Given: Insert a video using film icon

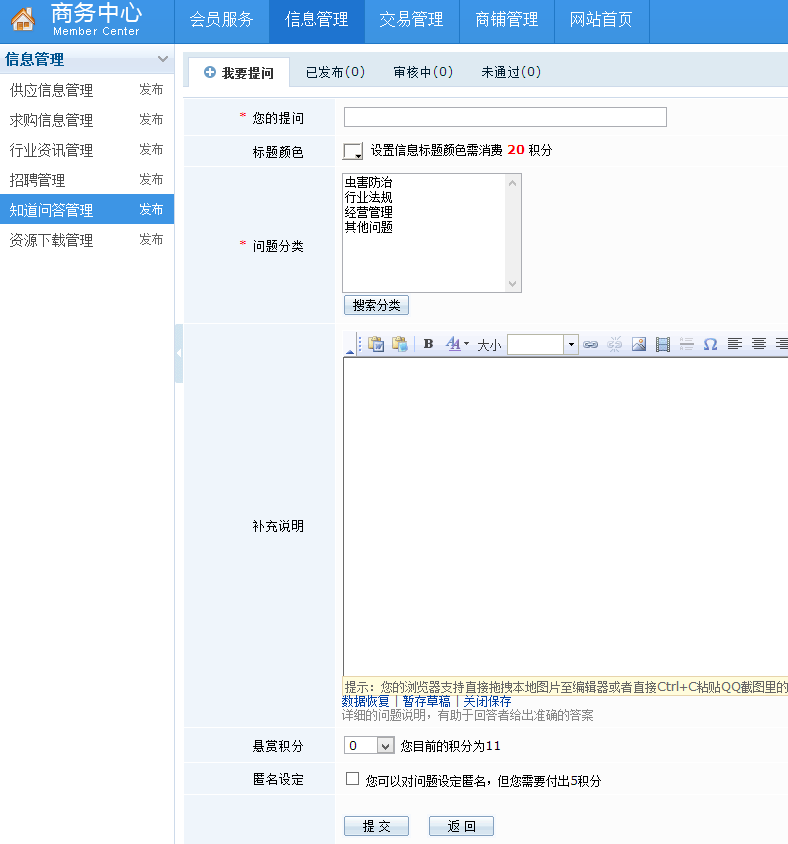Looking at the screenshot, I should pyautogui.click(x=662, y=344).
